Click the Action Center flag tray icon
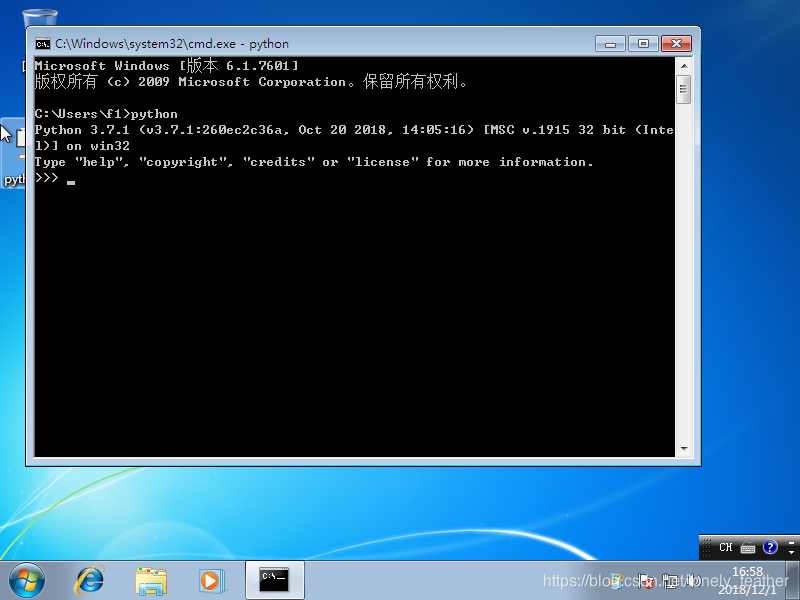Viewport: 800px width, 600px height. (x=646, y=581)
